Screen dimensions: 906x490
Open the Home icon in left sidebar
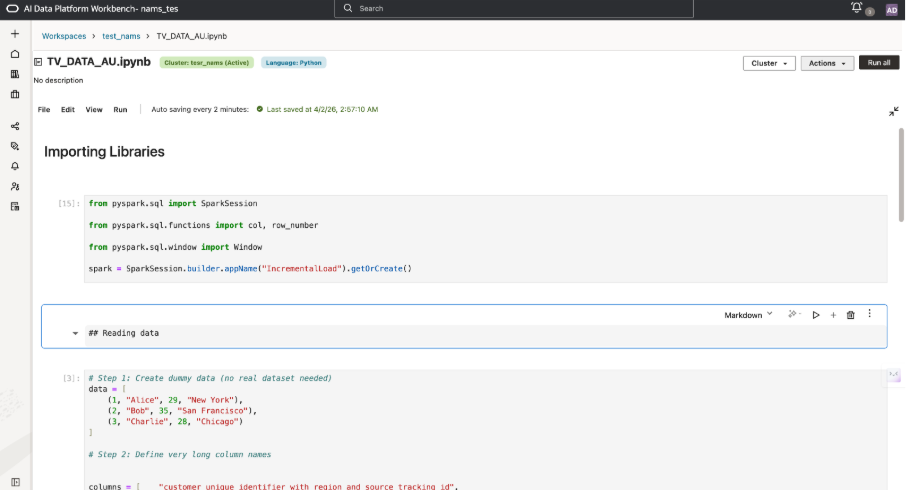point(14,54)
